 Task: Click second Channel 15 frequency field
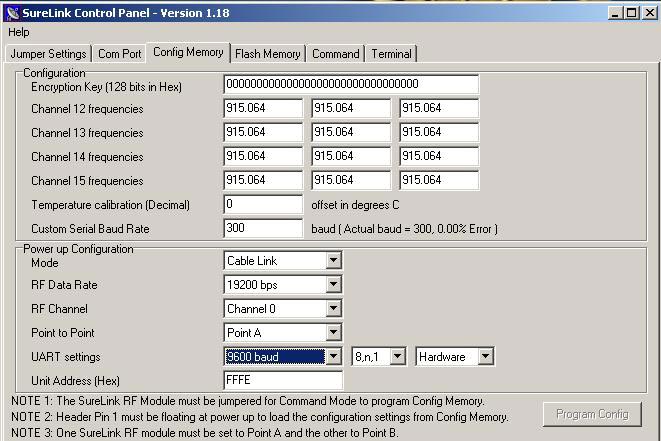pos(351,180)
